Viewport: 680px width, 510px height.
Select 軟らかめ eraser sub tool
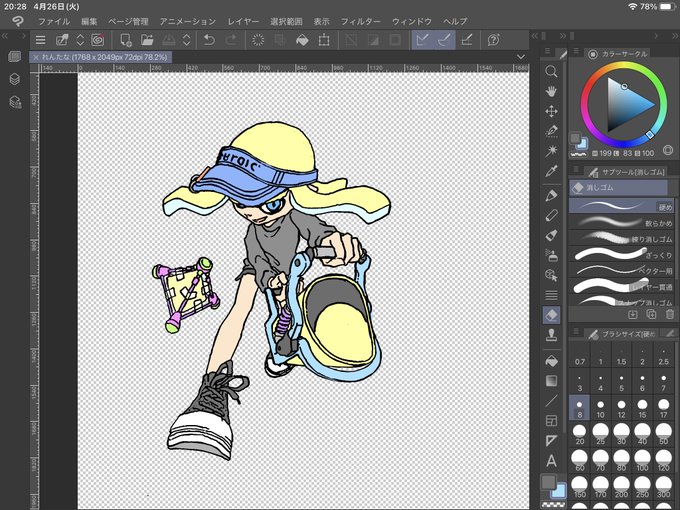pyautogui.click(x=621, y=222)
